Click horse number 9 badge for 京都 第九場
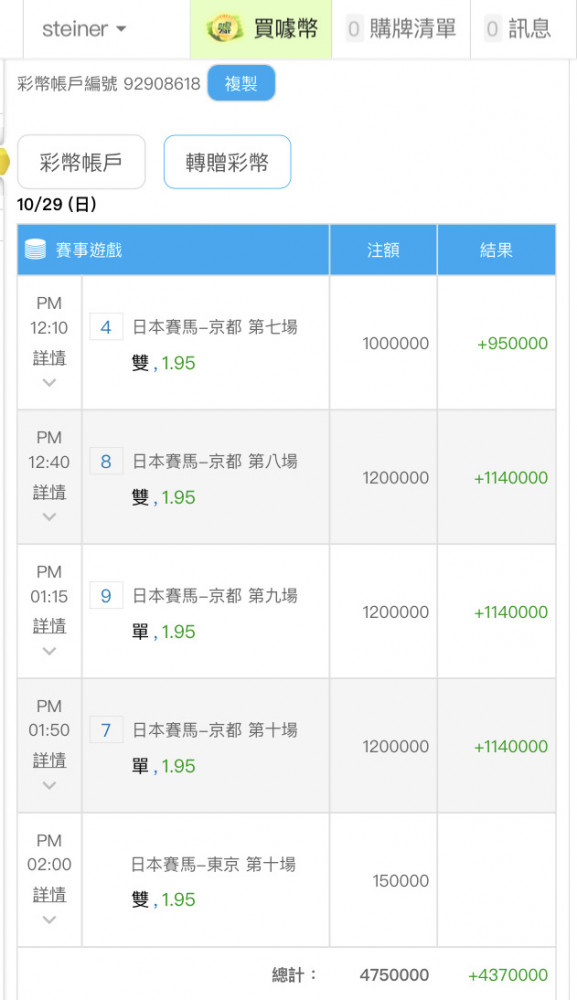Viewport: 577px width, 1000px height. click(x=106, y=596)
